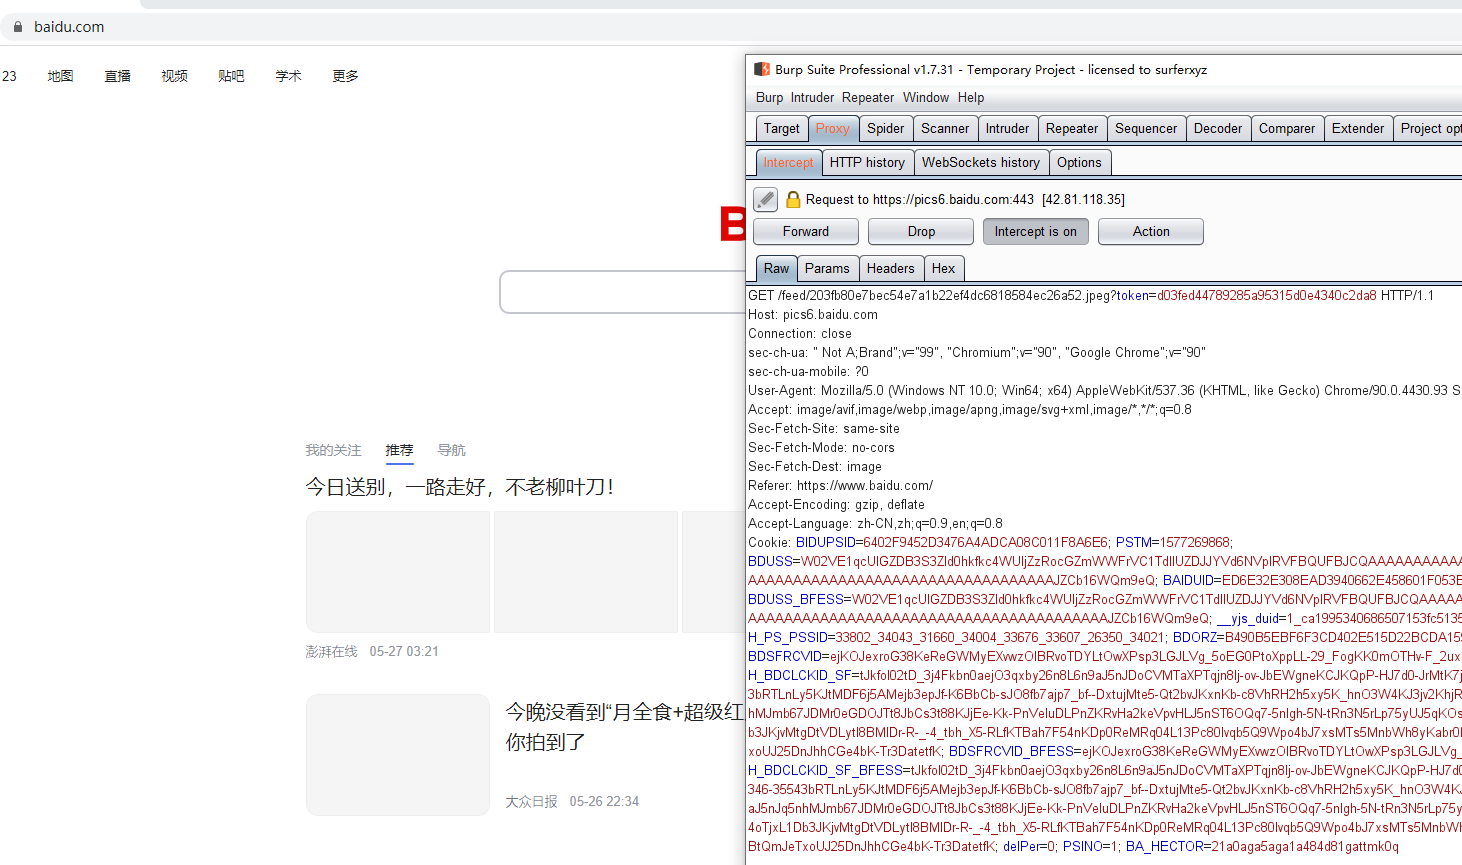
Task: Click the token parameter in request URL
Action: pos(1133,296)
